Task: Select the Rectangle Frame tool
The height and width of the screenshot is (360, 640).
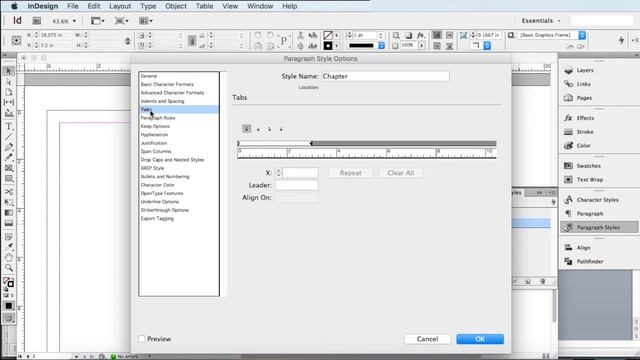Action: 9,168
